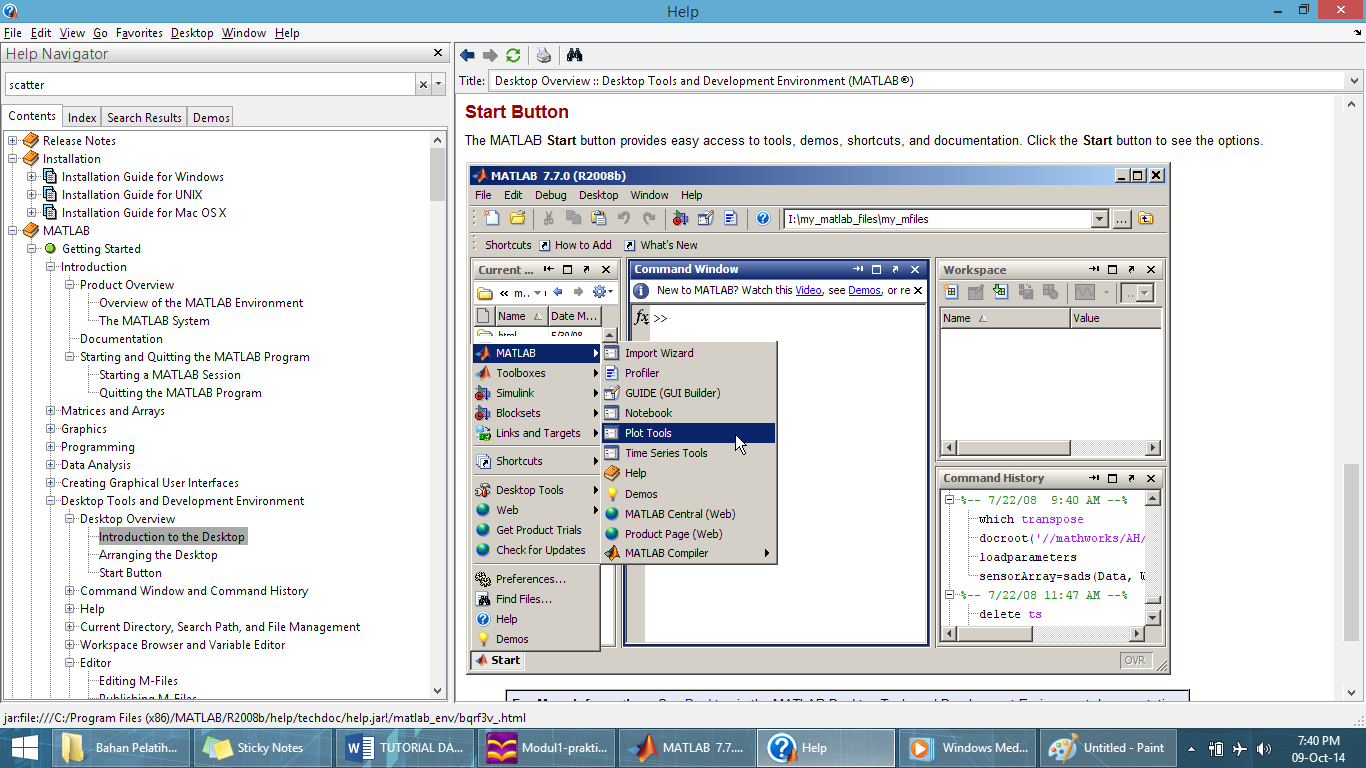Show hidden tray icons with the up arrow
The image size is (1366, 768).
(x=1191, y=748)
